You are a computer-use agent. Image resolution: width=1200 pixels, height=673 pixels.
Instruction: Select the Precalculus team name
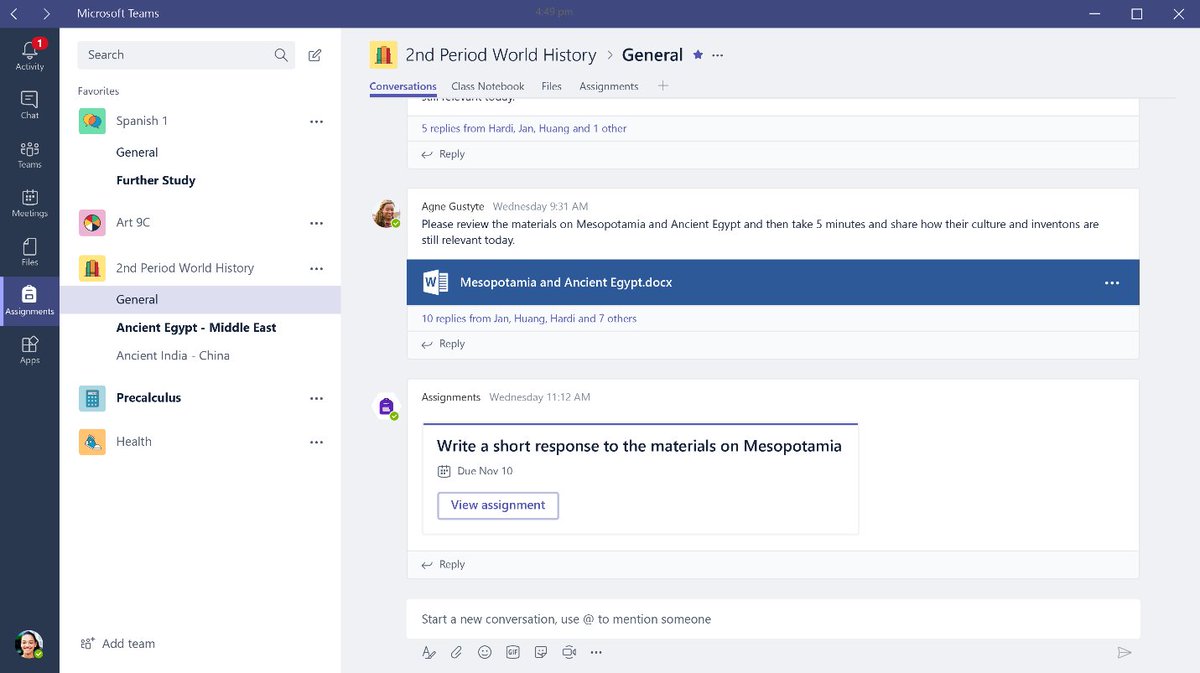pos(149,398)
